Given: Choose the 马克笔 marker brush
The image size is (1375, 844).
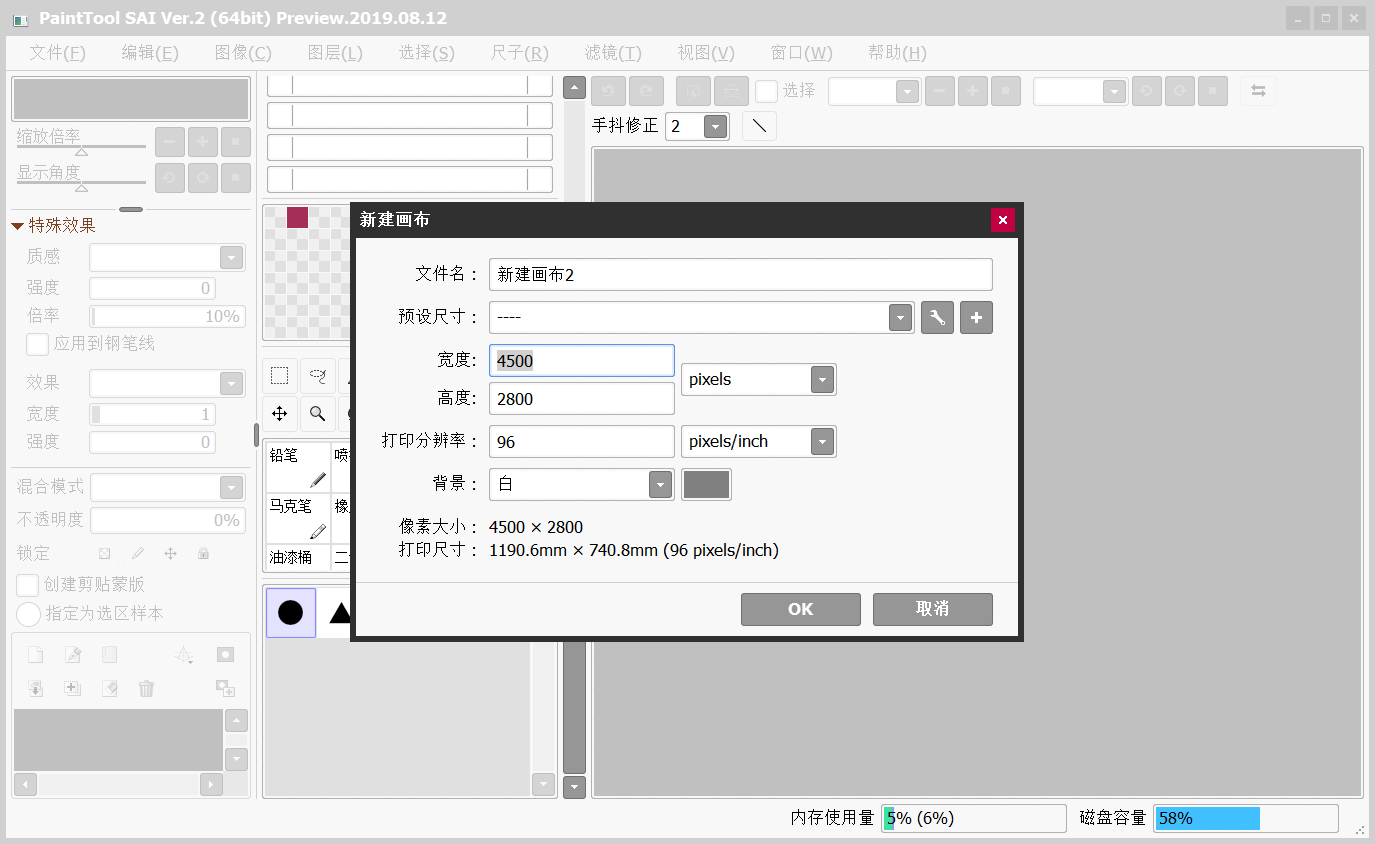Looking at the screenshot, I should (x=298, y=519).
